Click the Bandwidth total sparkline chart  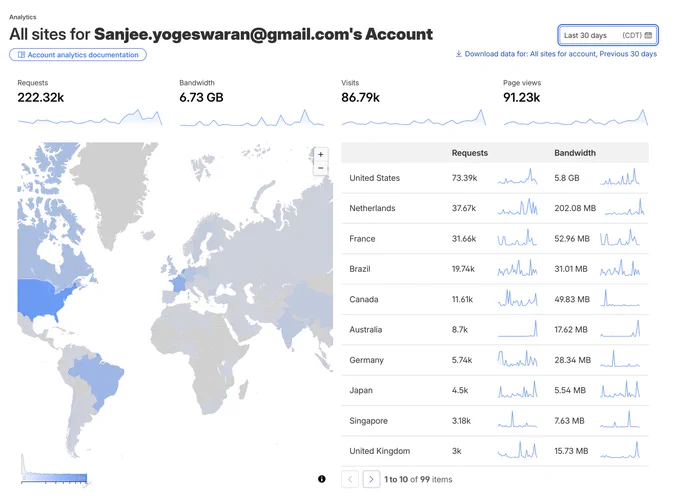pyautogui.click(x=252, y=117)
